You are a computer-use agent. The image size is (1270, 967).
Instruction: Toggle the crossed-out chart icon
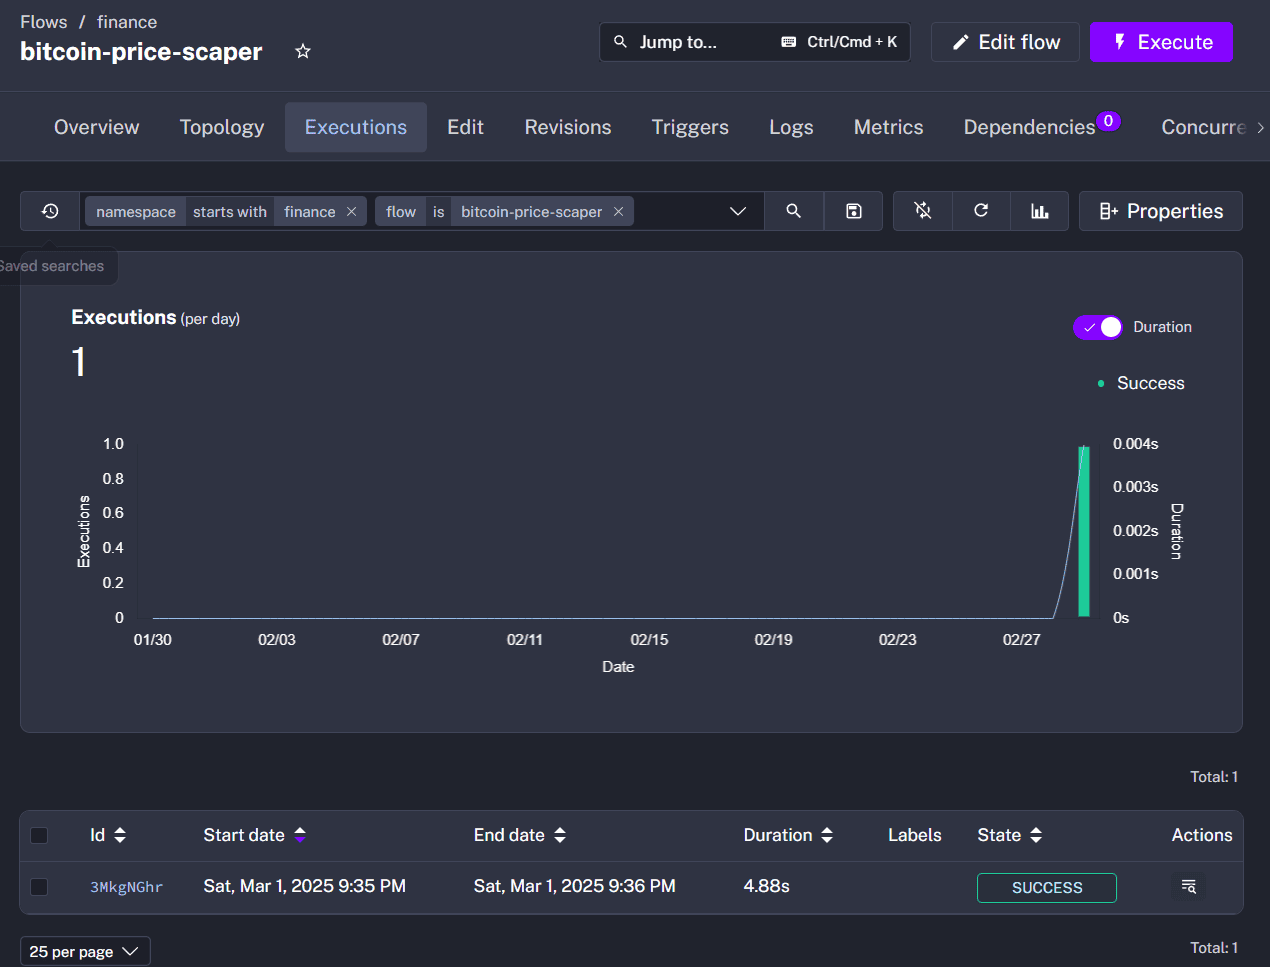(922, 211)
